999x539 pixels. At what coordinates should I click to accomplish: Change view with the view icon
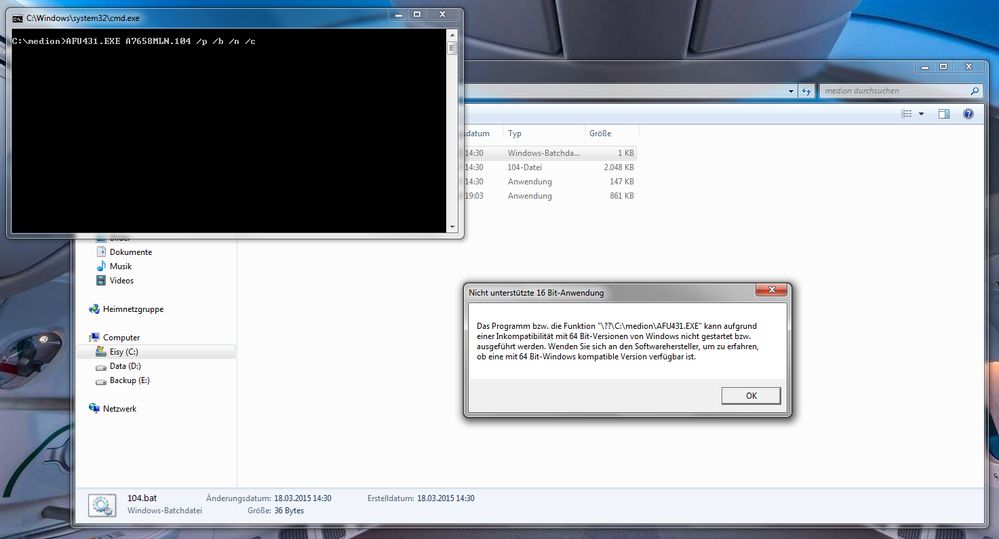point(906,114)
